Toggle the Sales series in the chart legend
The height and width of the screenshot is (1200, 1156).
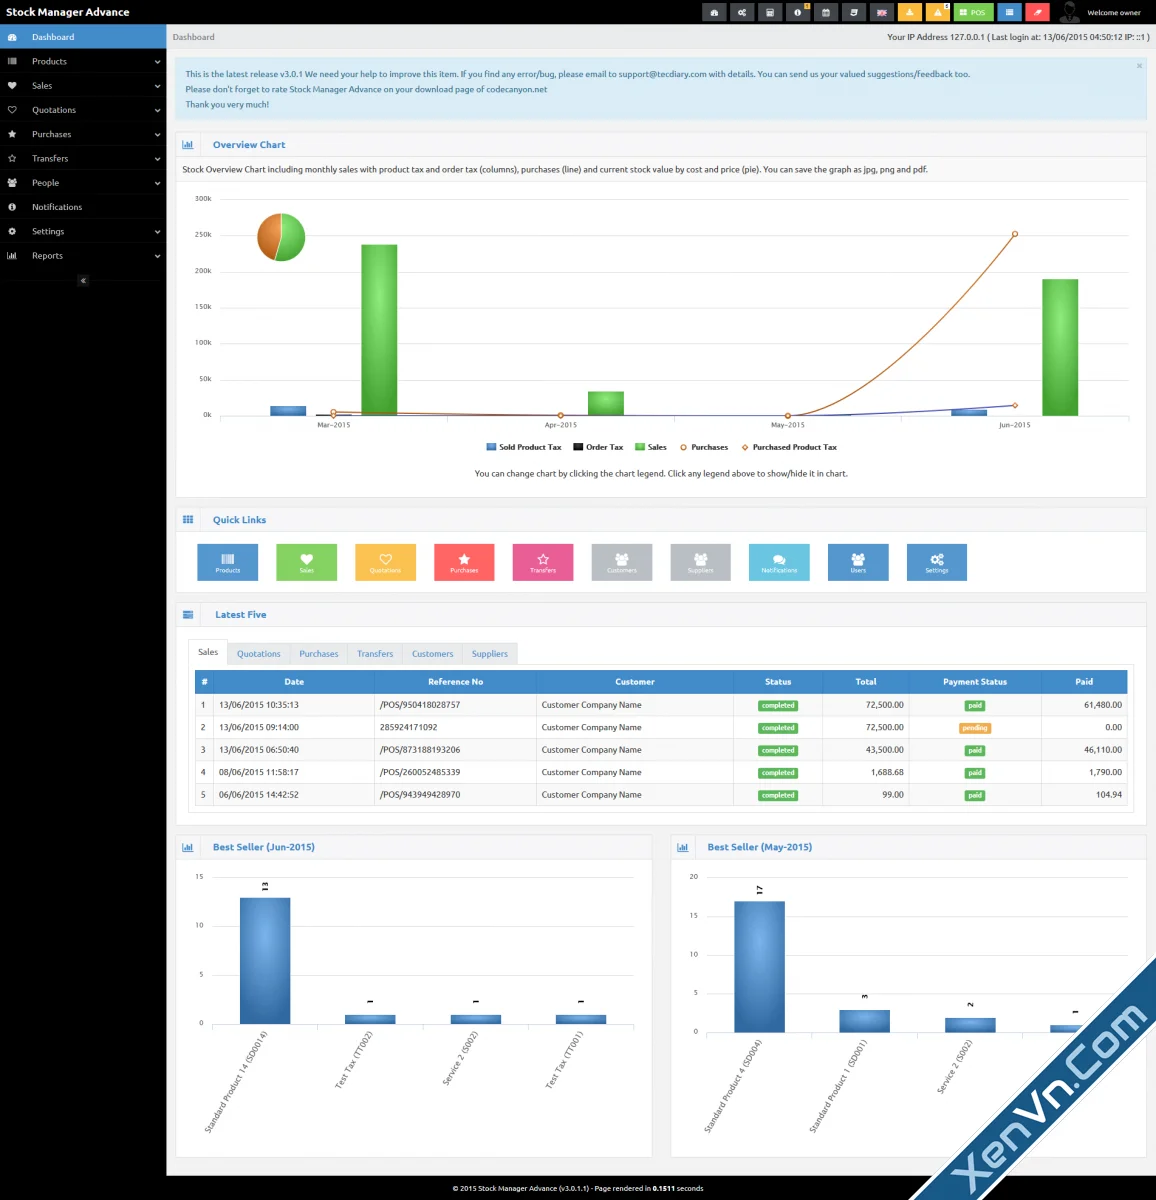point(650,447)
